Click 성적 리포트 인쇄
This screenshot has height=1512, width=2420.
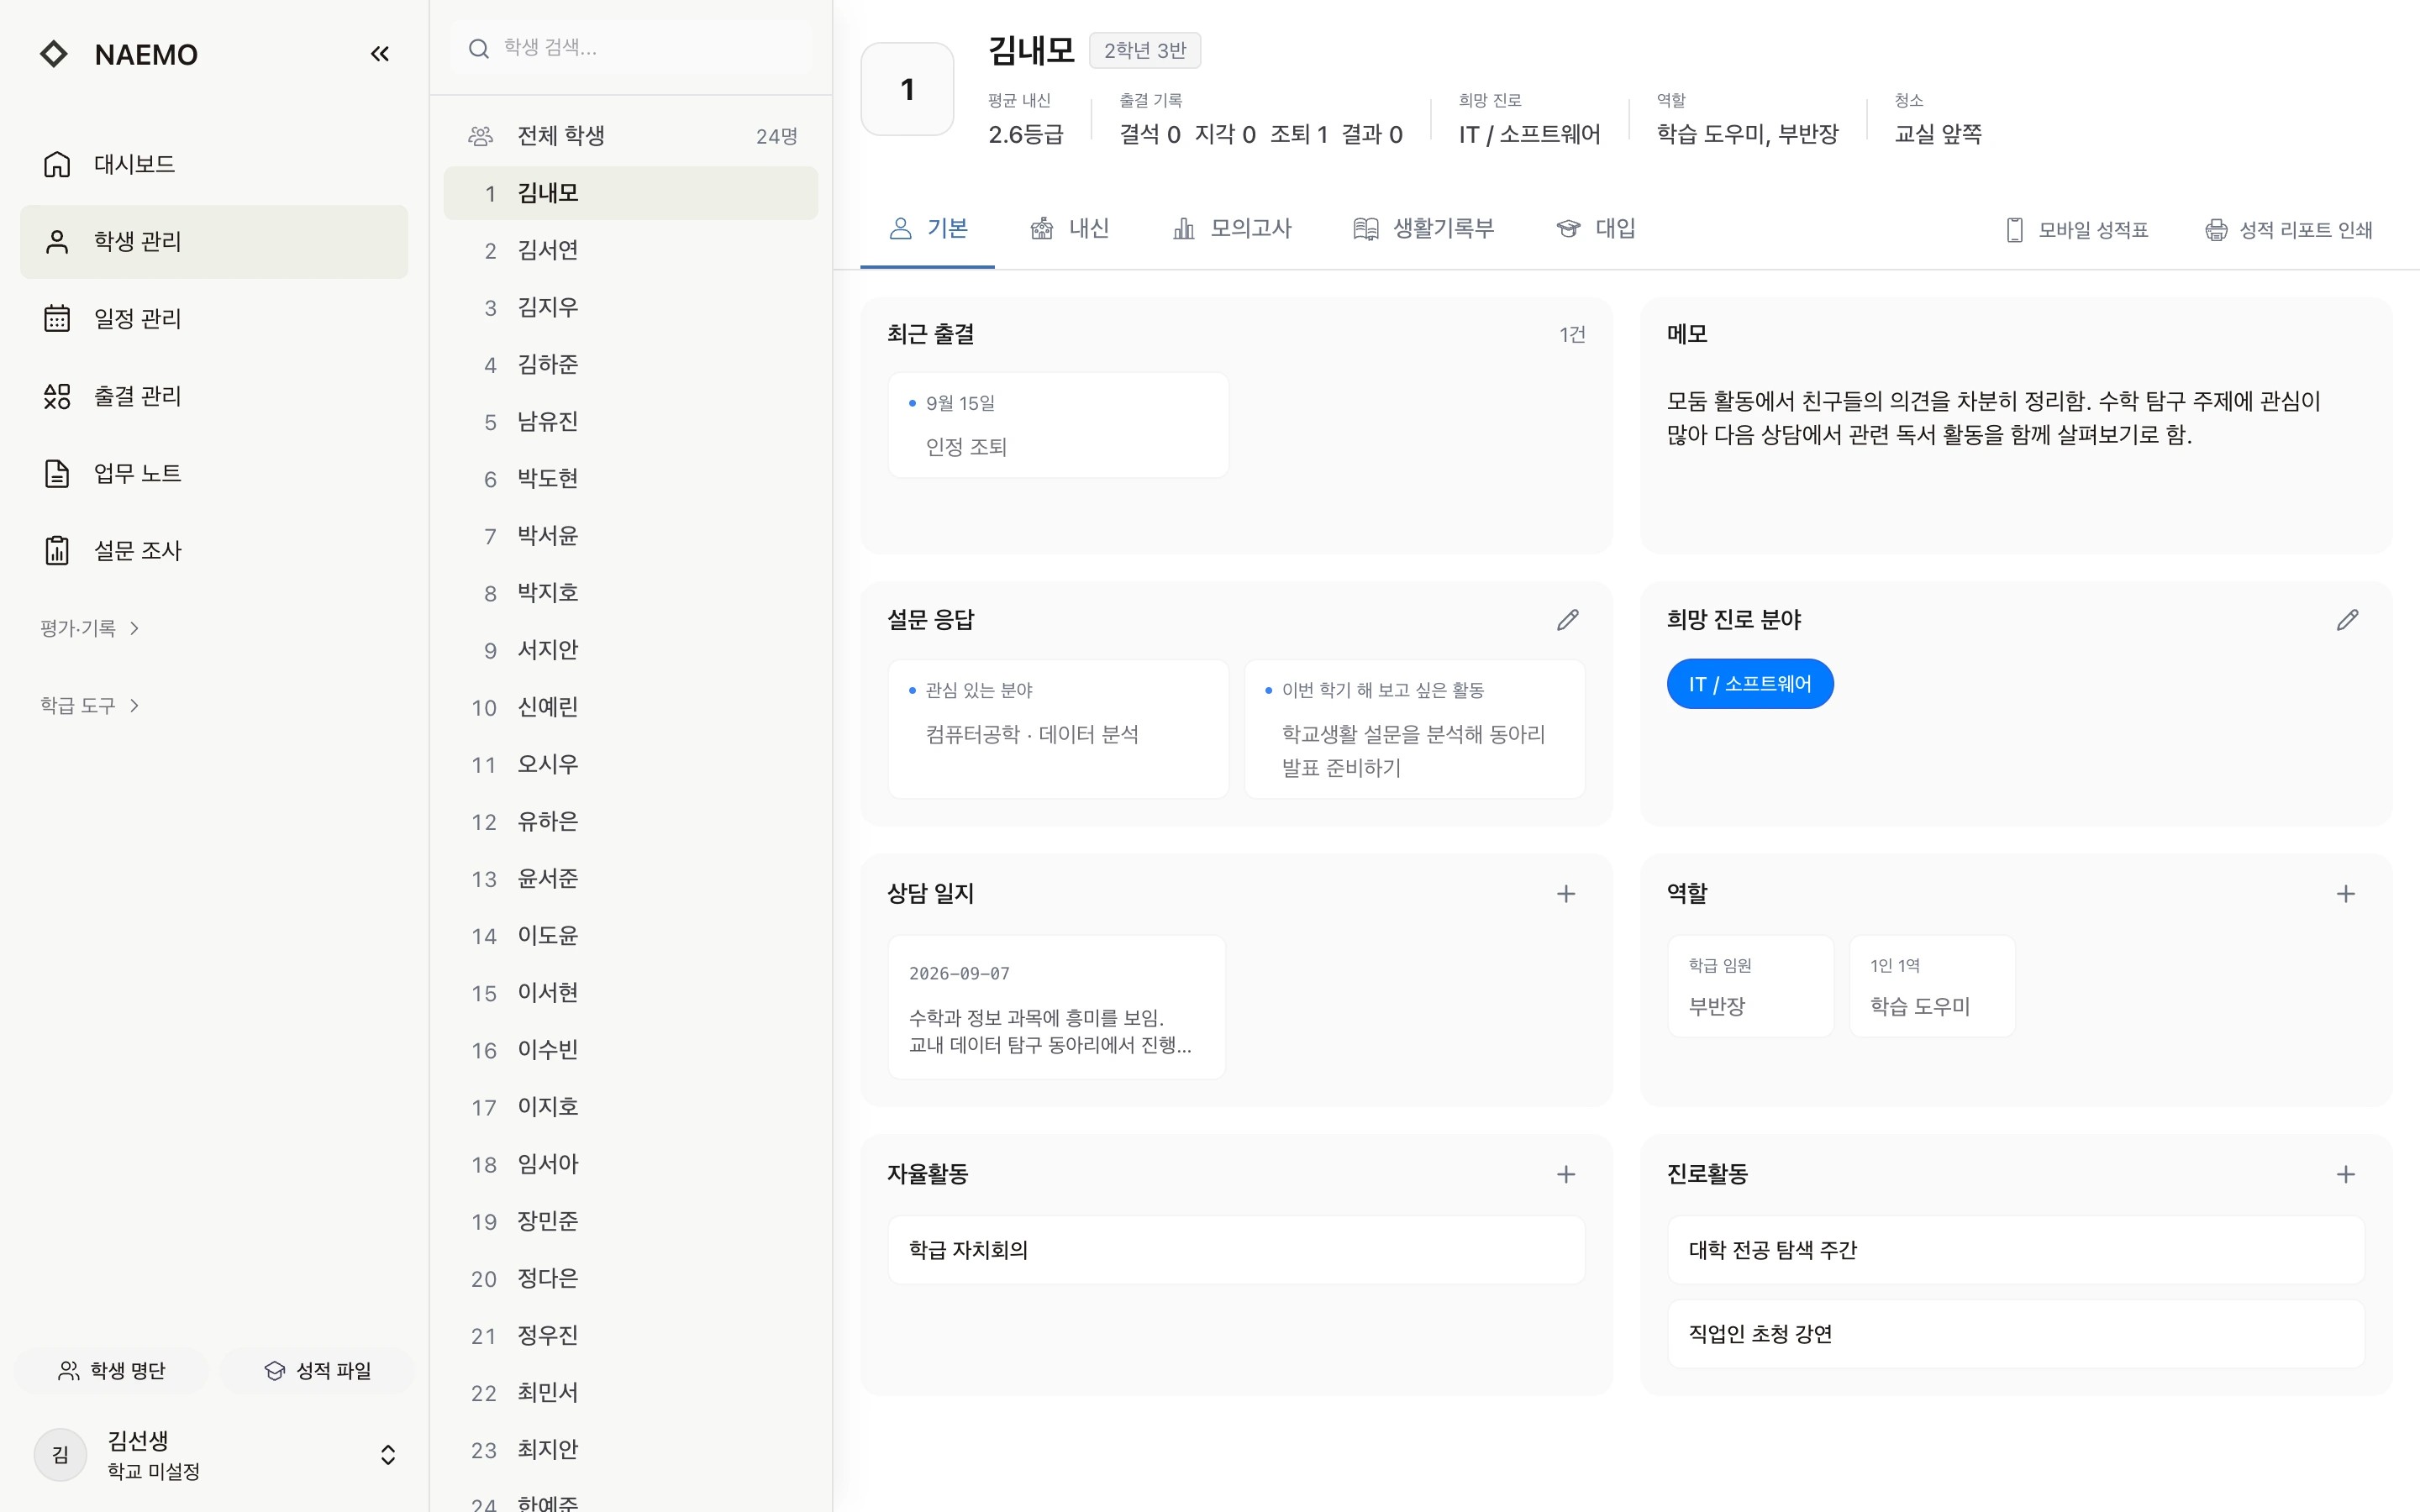point(2288,230)
